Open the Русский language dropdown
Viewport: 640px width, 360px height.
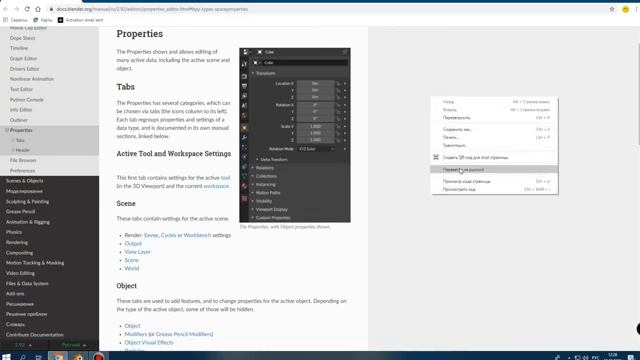[x=73, y=345]
